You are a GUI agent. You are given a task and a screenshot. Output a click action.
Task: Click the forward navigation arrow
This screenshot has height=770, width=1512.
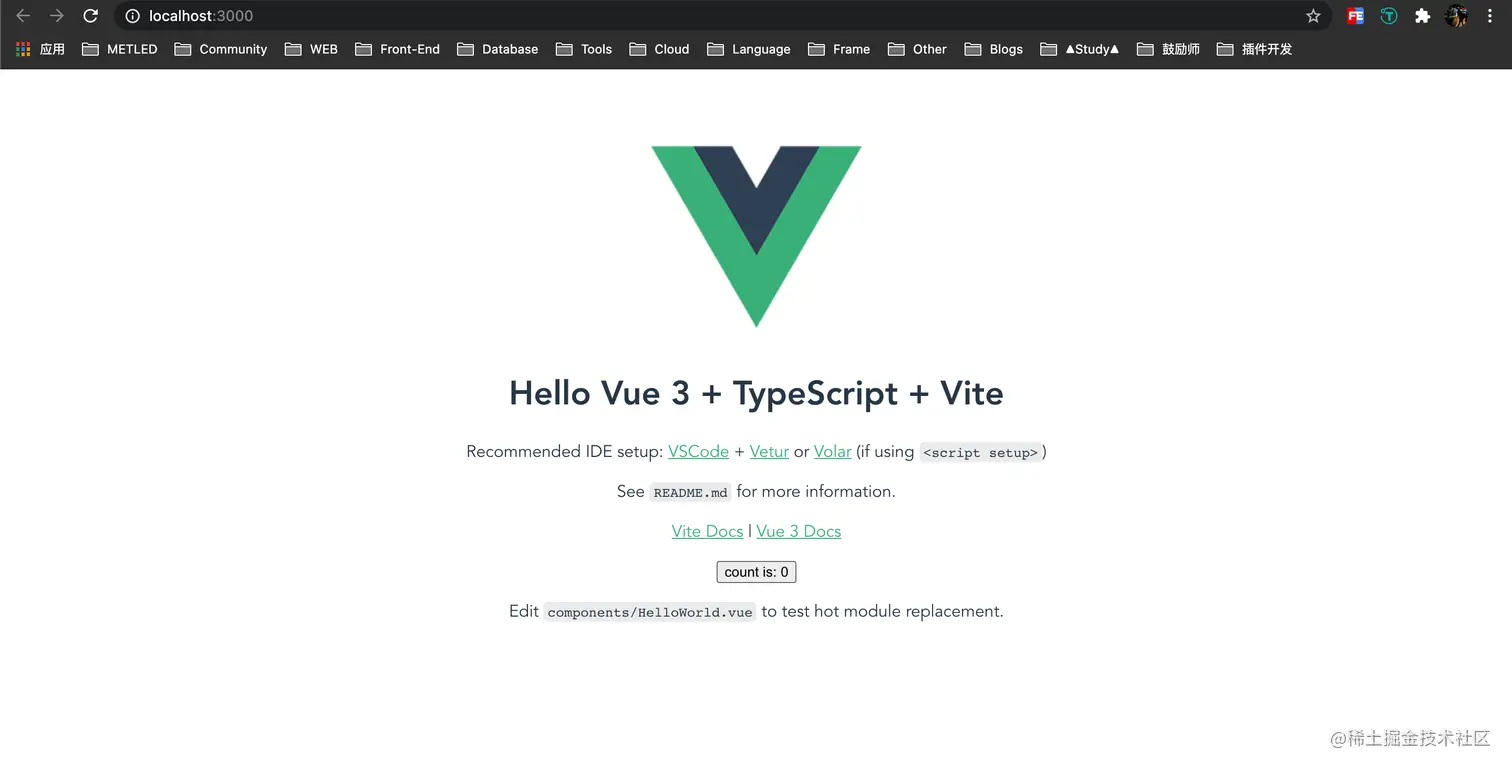click(57, 16)
